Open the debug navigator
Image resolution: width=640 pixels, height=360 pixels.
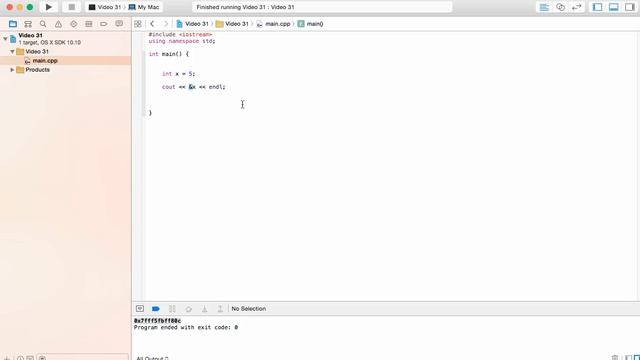click(89, 24)
